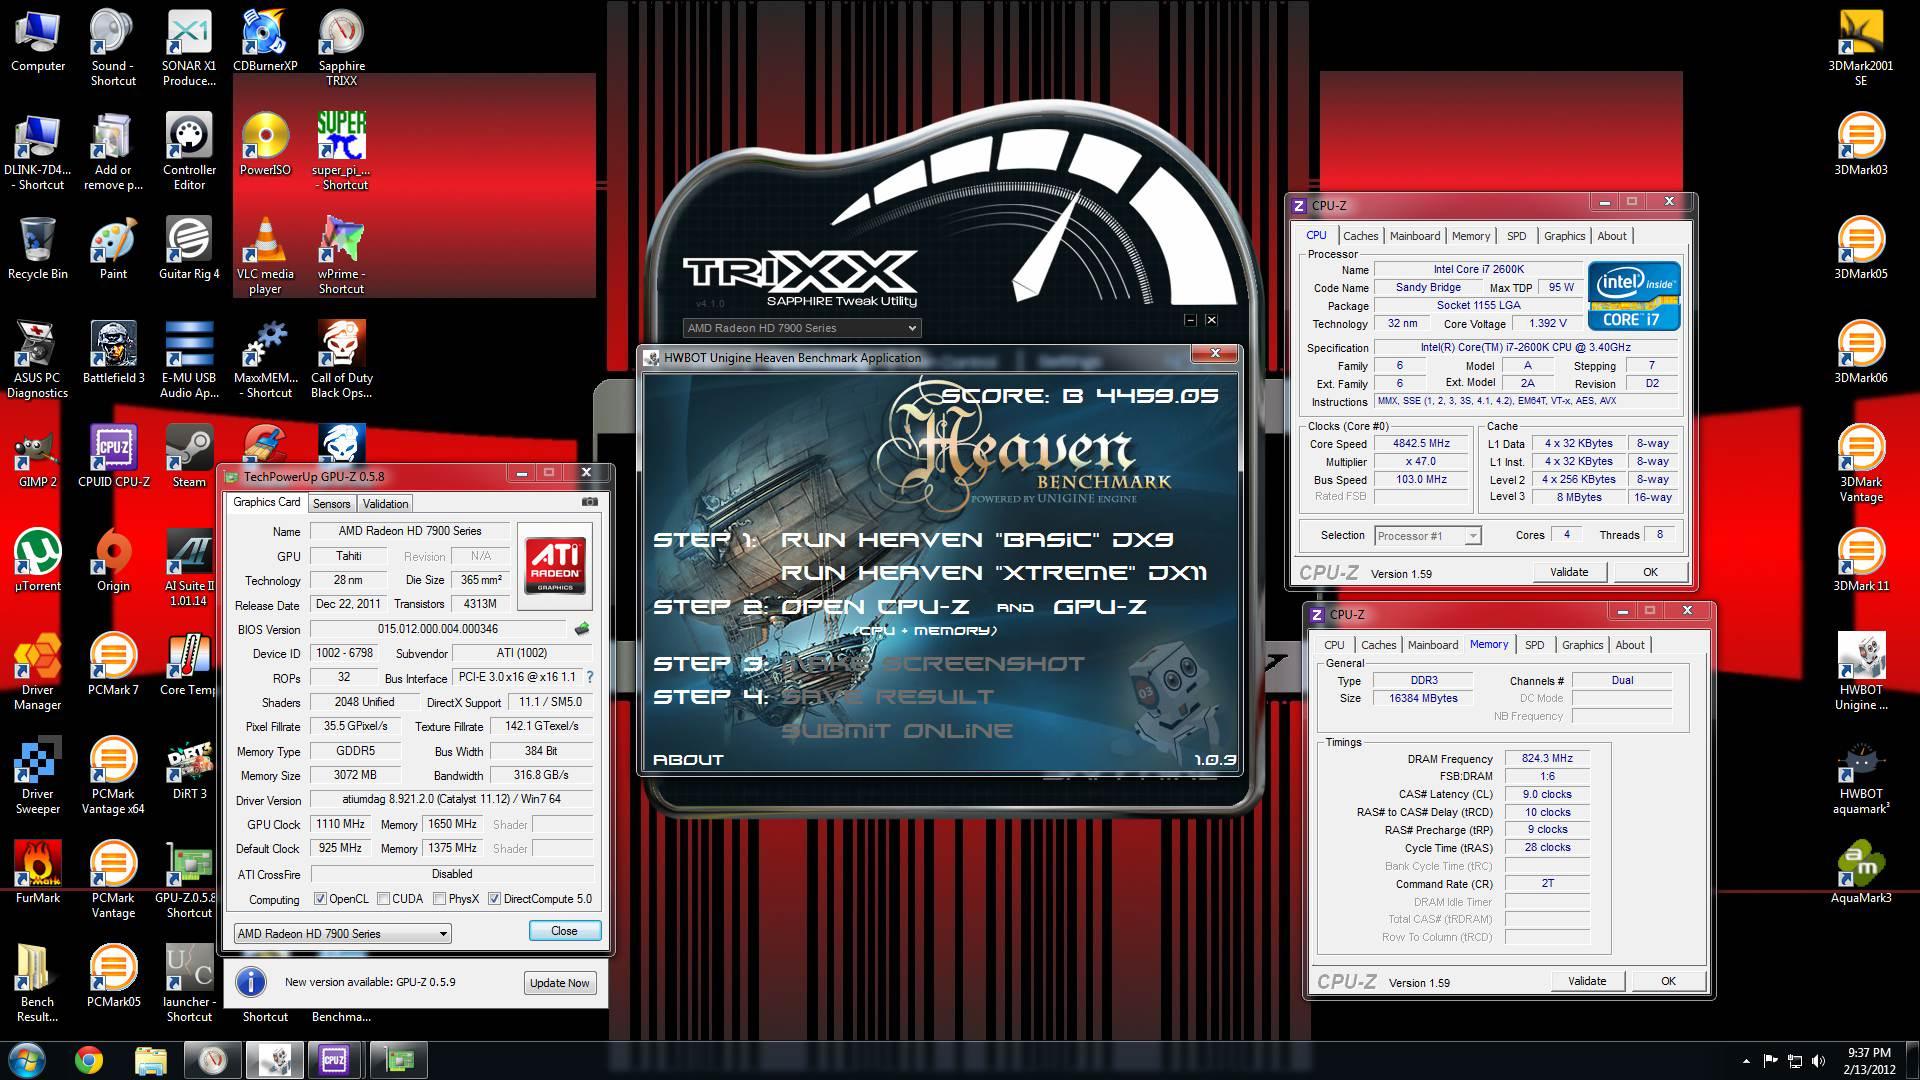The height and width of the screenshot is (1080, 1920).
Task: Open the Guitar Rig 4 icon
Action: (189, 249)
